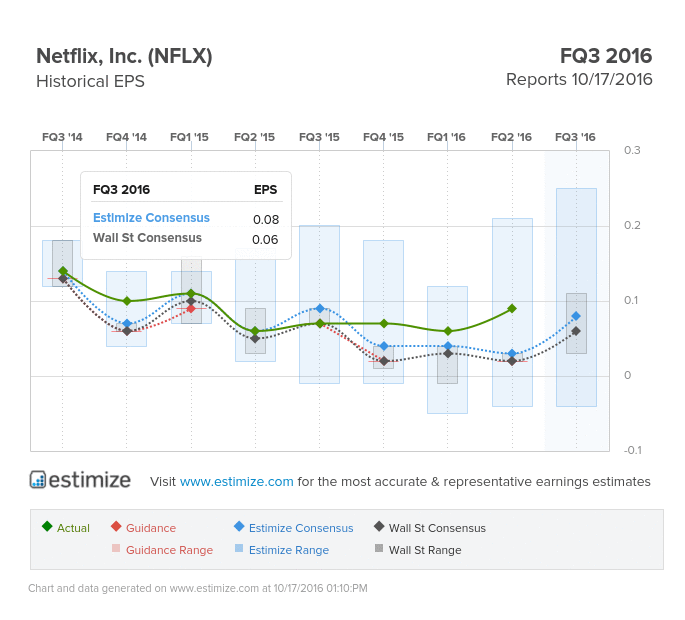Screen dimensions: 685x620
Task: Click the blue Estimize point for FQ3 '15
Action: (x=320, y=308)
